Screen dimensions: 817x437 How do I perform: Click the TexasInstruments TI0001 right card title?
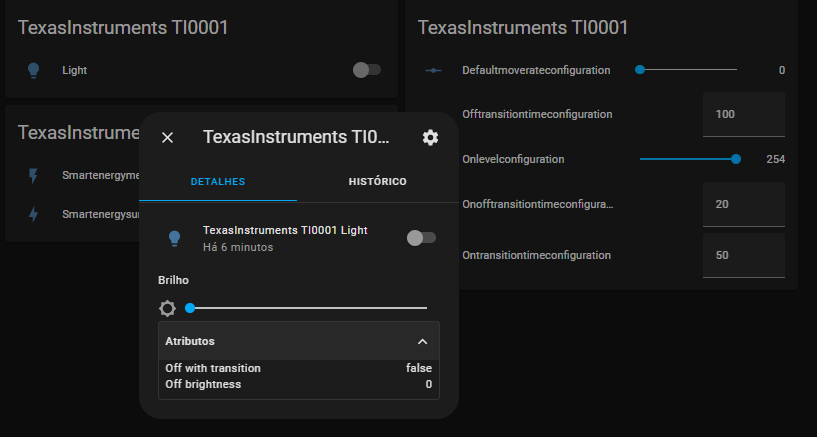tap(523, 27)
